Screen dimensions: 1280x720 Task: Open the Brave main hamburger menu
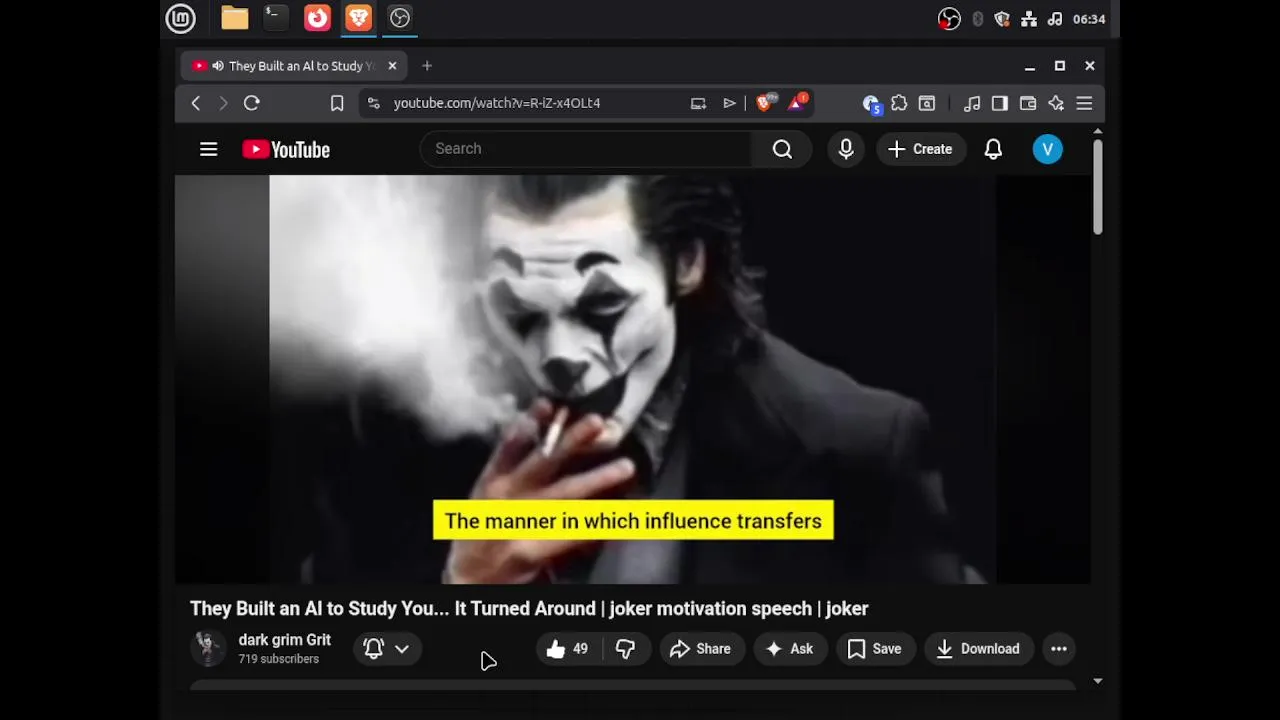1084,103
